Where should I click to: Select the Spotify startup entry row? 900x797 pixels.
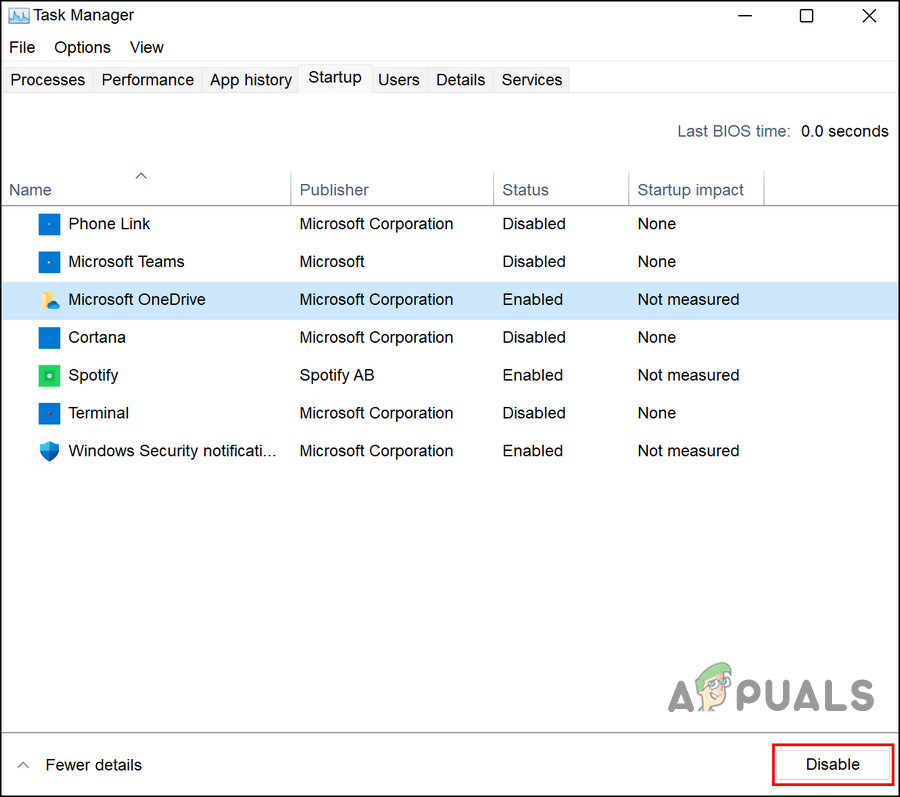click(x=200, y=375)
